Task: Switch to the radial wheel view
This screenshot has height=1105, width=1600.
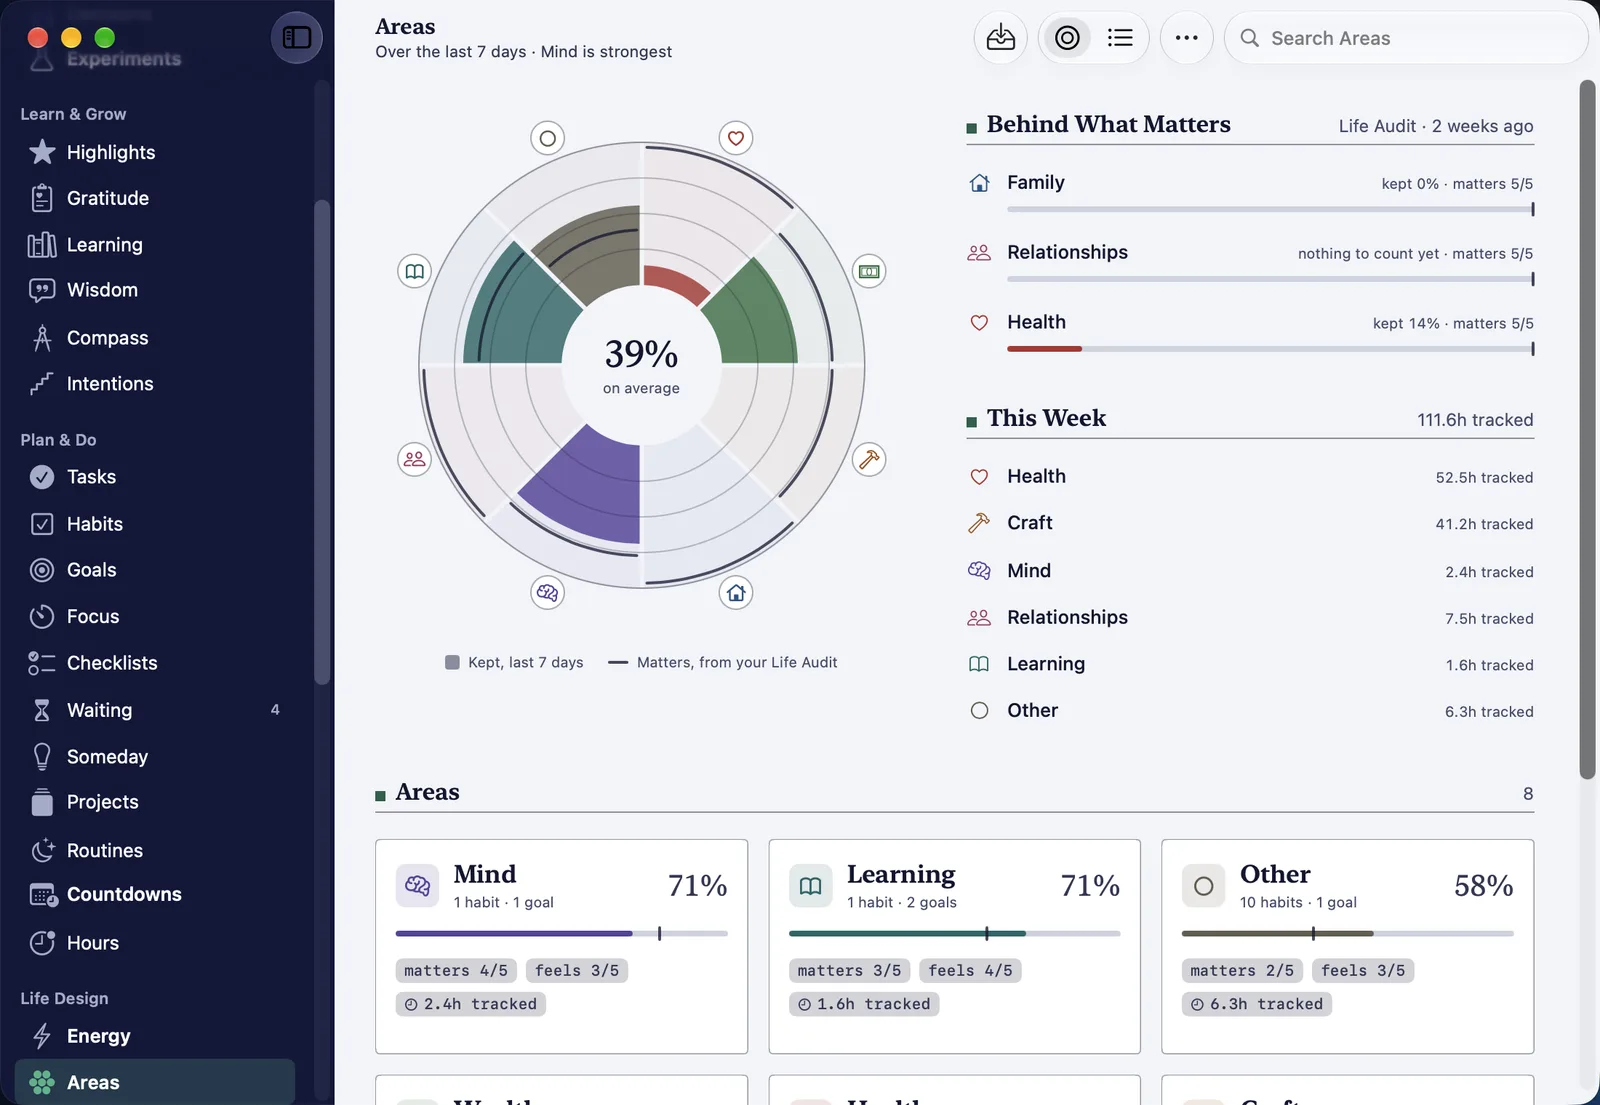Action: [x=1067, y=38]
